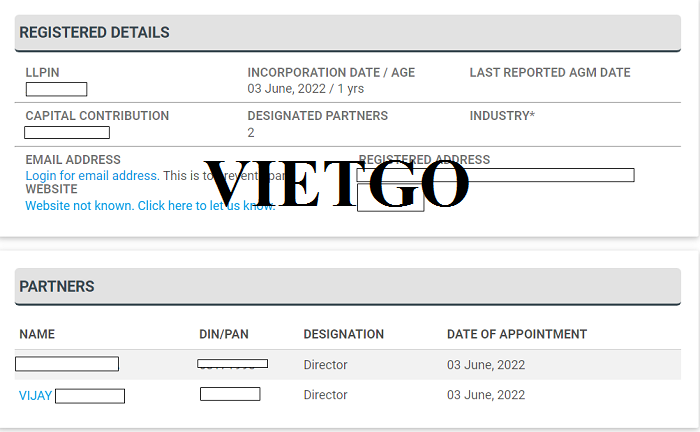
Task: Click the Director designation in first row
Action: [x=325, y=365]
